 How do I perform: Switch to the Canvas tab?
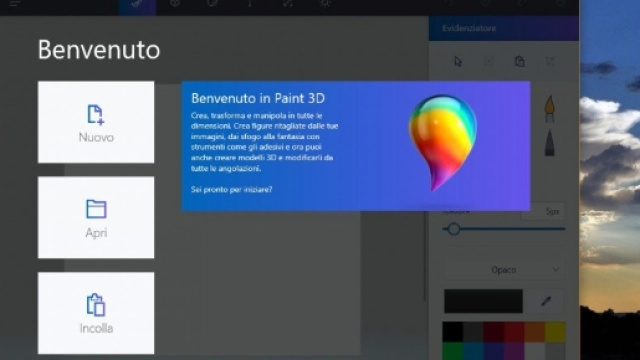click(x=288, y=4)
